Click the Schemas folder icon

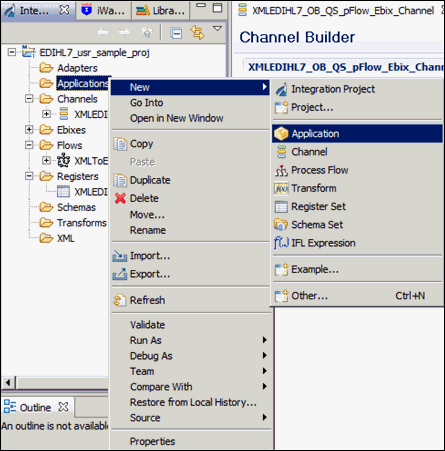(46, 207)
